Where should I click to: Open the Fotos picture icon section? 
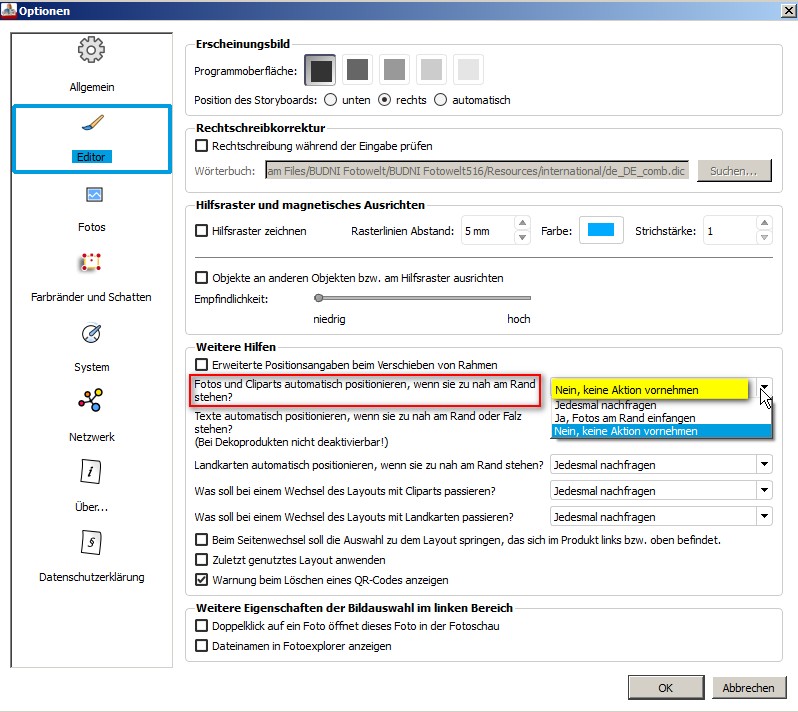coord(94,195)
